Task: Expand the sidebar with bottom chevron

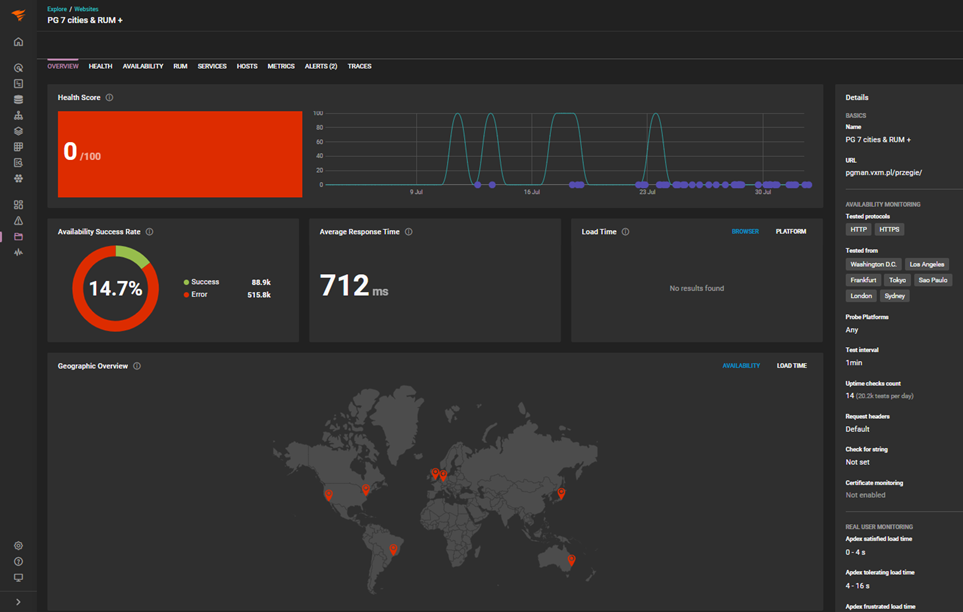Action: [x=18, y=602]
